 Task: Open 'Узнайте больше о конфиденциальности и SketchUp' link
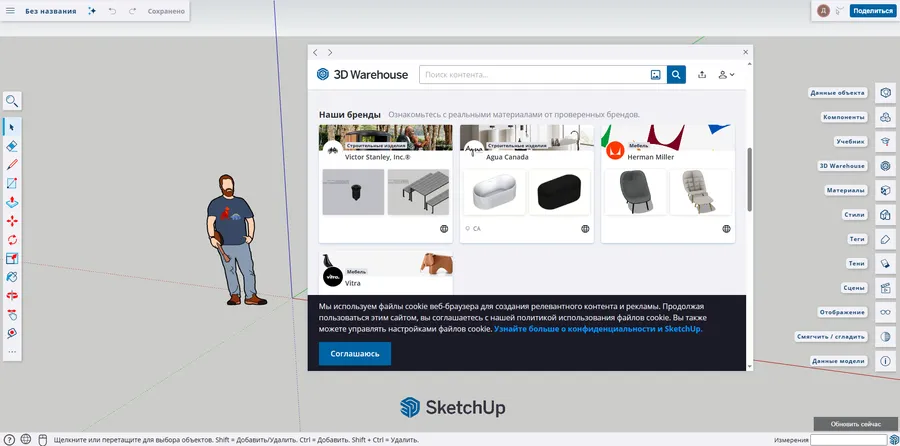pos(598,329)
